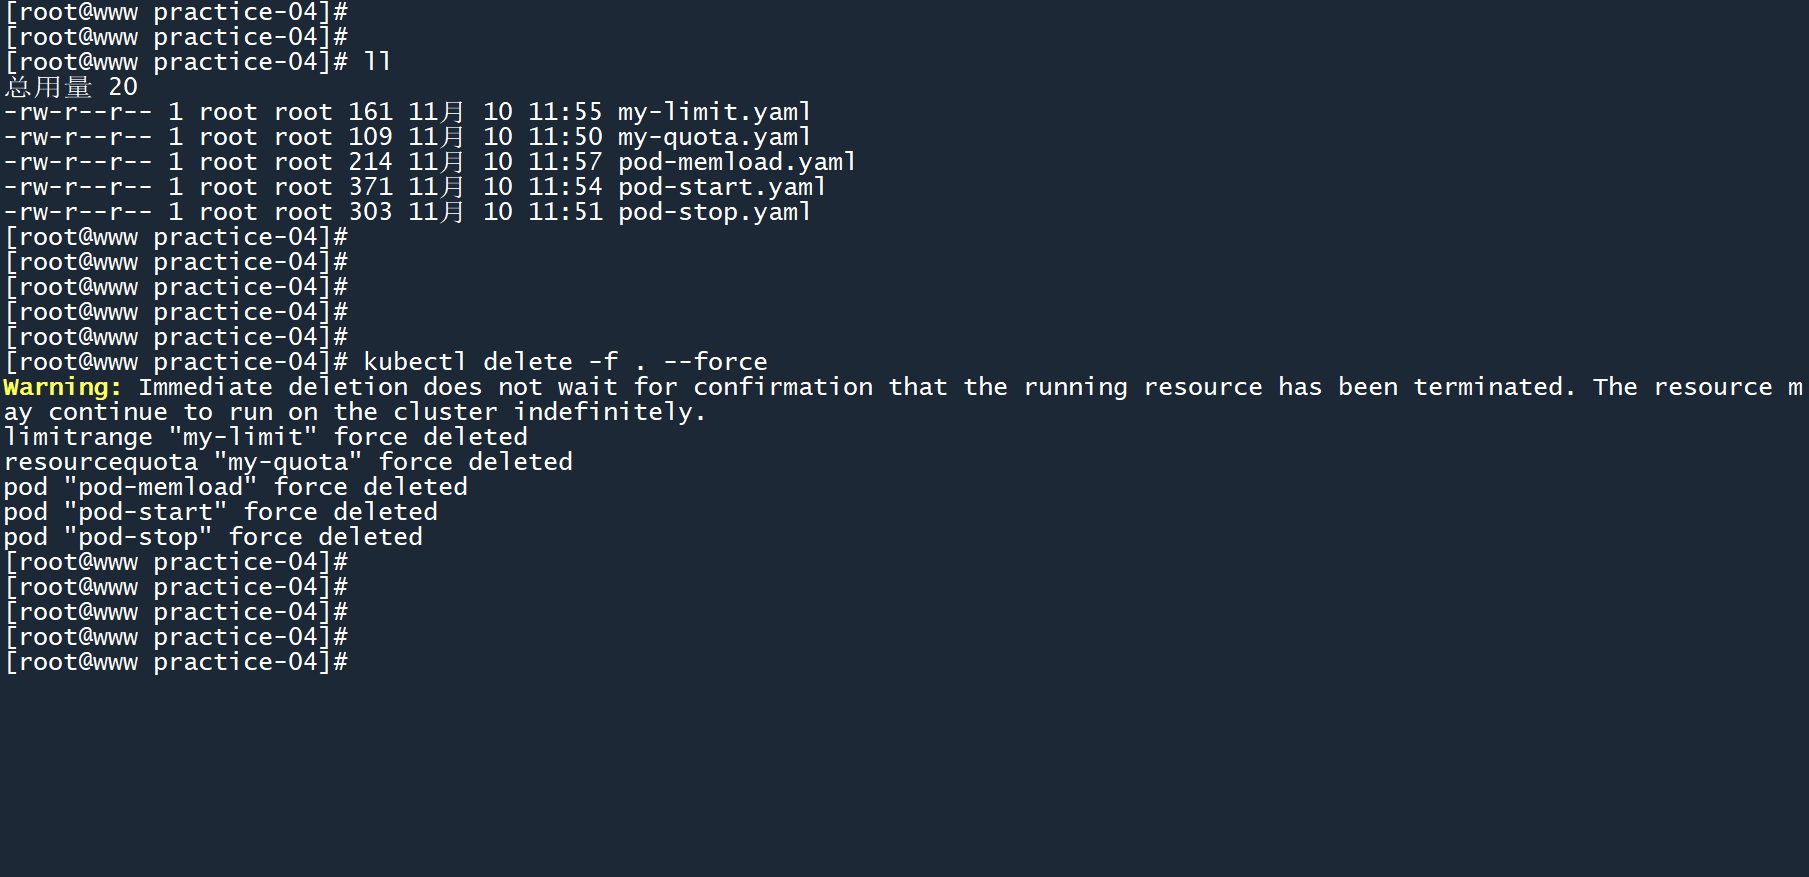Click the word "terminated" in warning message
1809x877 pixels.
pos(1494,387)
